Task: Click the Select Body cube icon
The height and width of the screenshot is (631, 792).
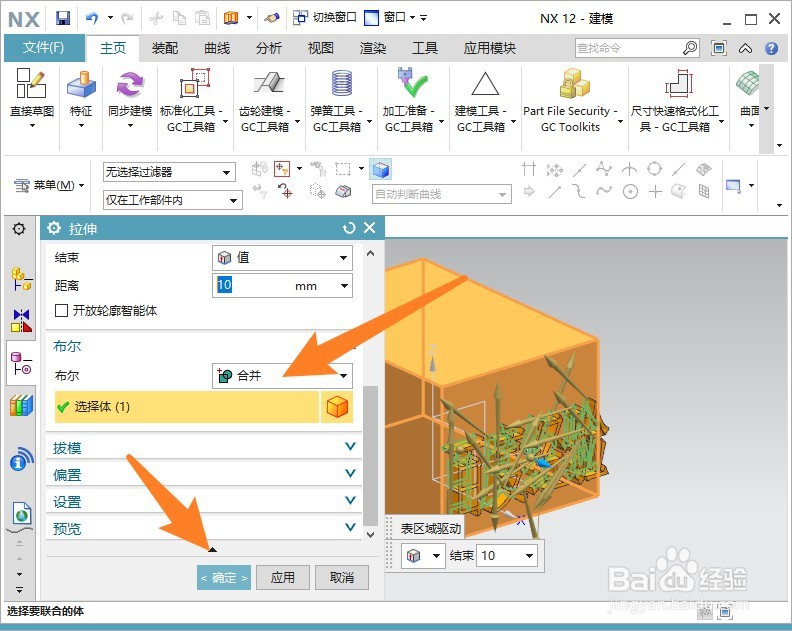Action: (337, 407)
